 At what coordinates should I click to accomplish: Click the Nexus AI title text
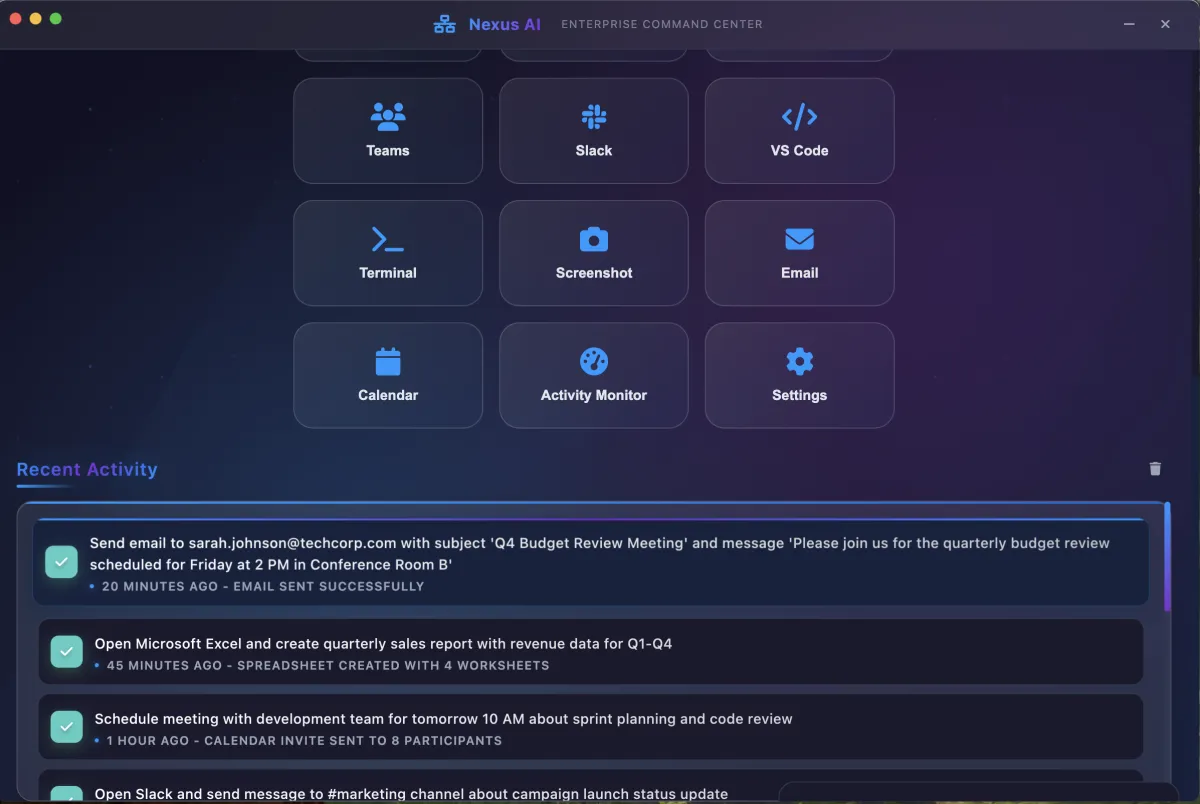click(505, 24)
